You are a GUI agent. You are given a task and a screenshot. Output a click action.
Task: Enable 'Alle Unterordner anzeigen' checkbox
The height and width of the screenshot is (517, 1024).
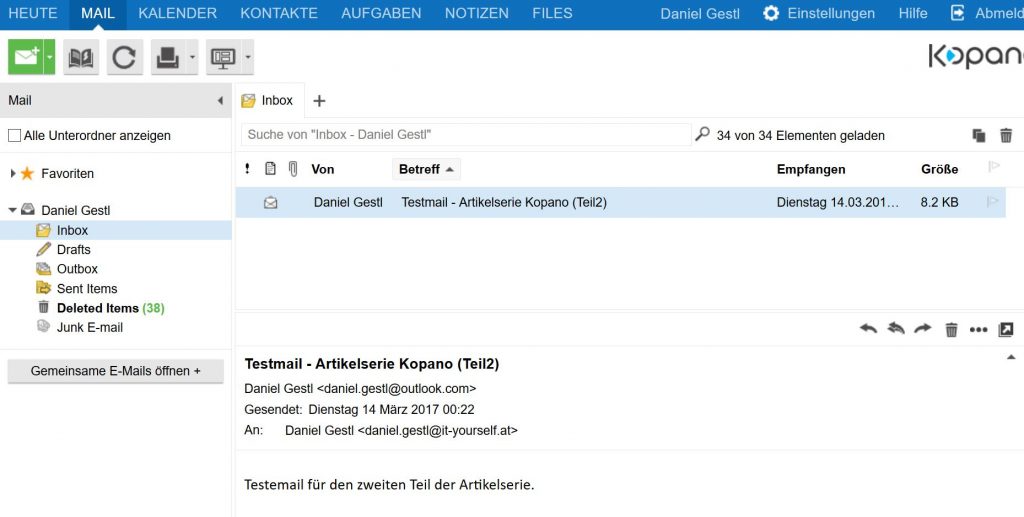(14, 135)
